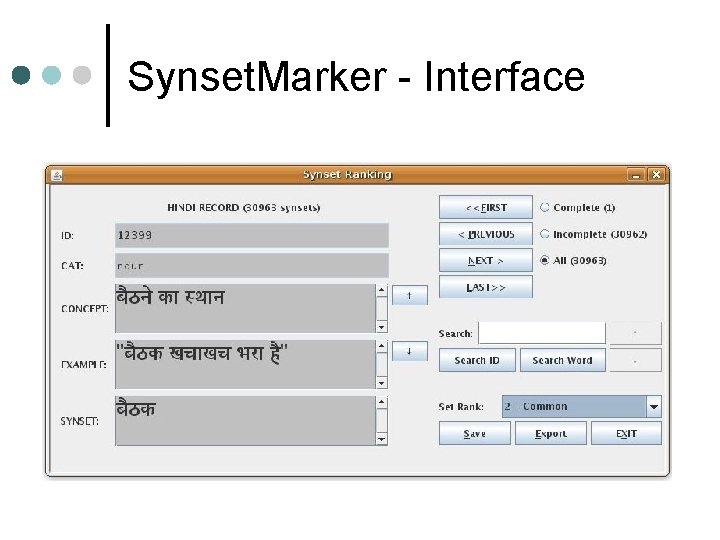The height and width of the screenshot is (540, 720).
Task: Save the current synset rank
Action: tap(475, 433)
